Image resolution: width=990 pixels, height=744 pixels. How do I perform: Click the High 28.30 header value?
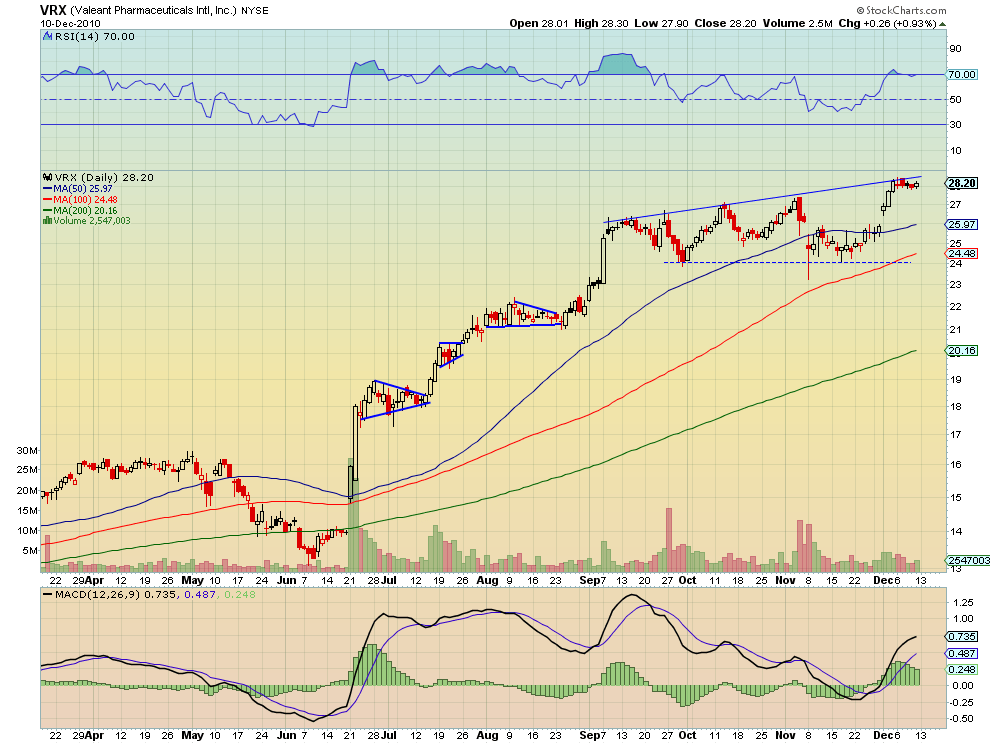click(x=601, y=23)
